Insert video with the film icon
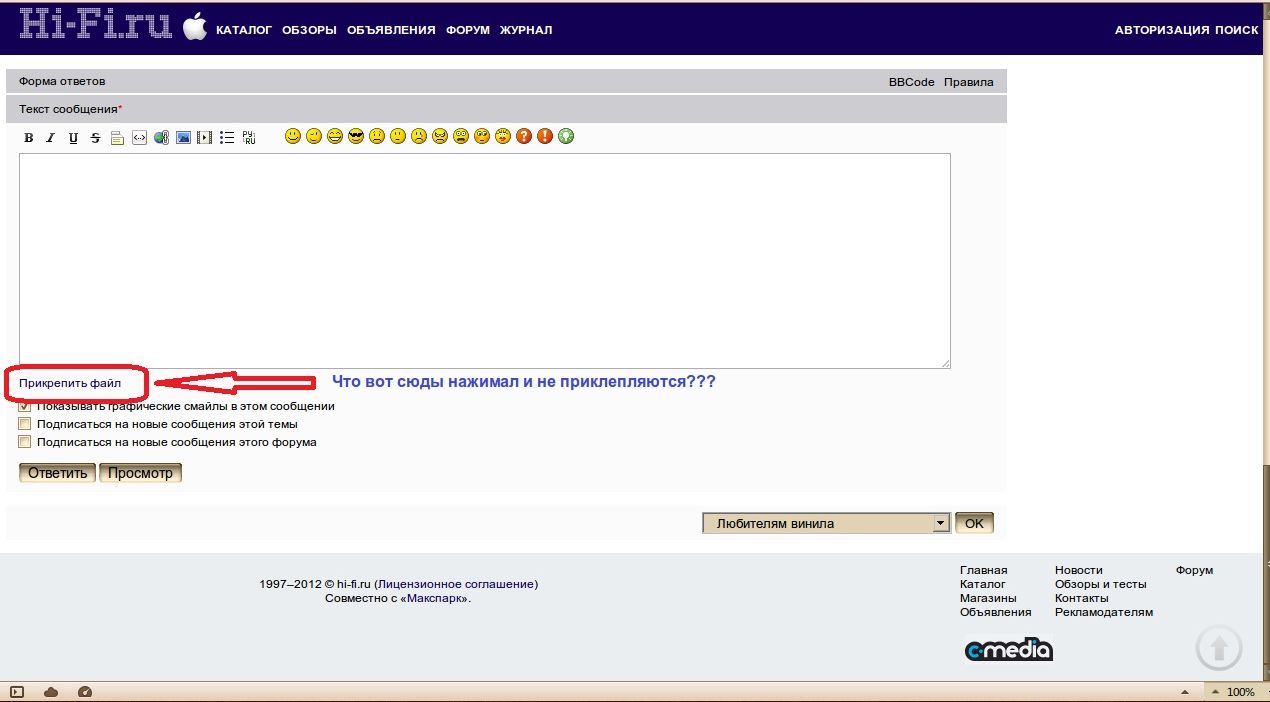The image size is (1270, 702). tap(205, 138)
